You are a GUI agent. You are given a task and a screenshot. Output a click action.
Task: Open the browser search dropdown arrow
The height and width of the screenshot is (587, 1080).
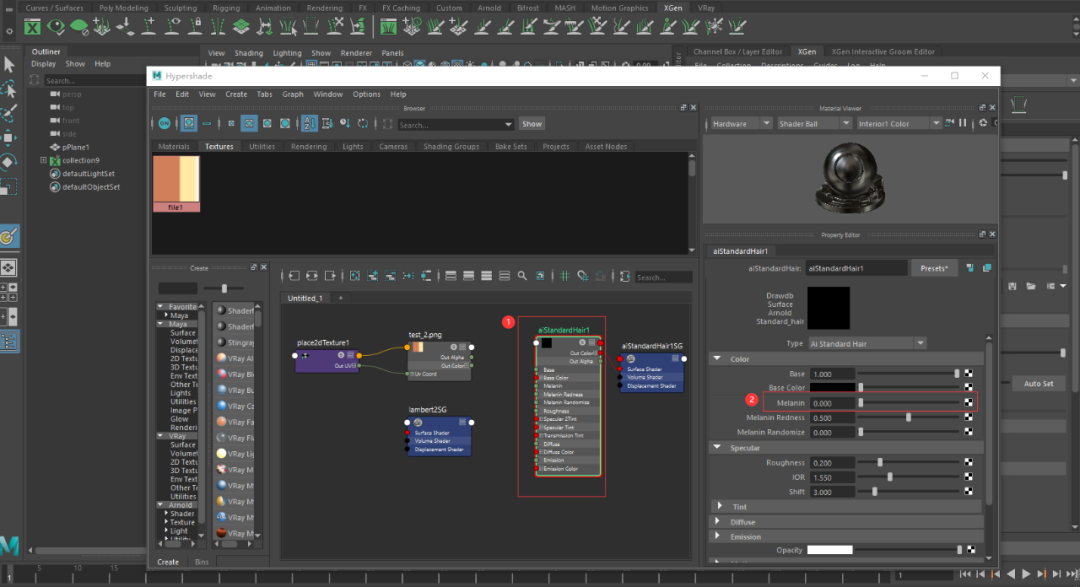(508, 125)
